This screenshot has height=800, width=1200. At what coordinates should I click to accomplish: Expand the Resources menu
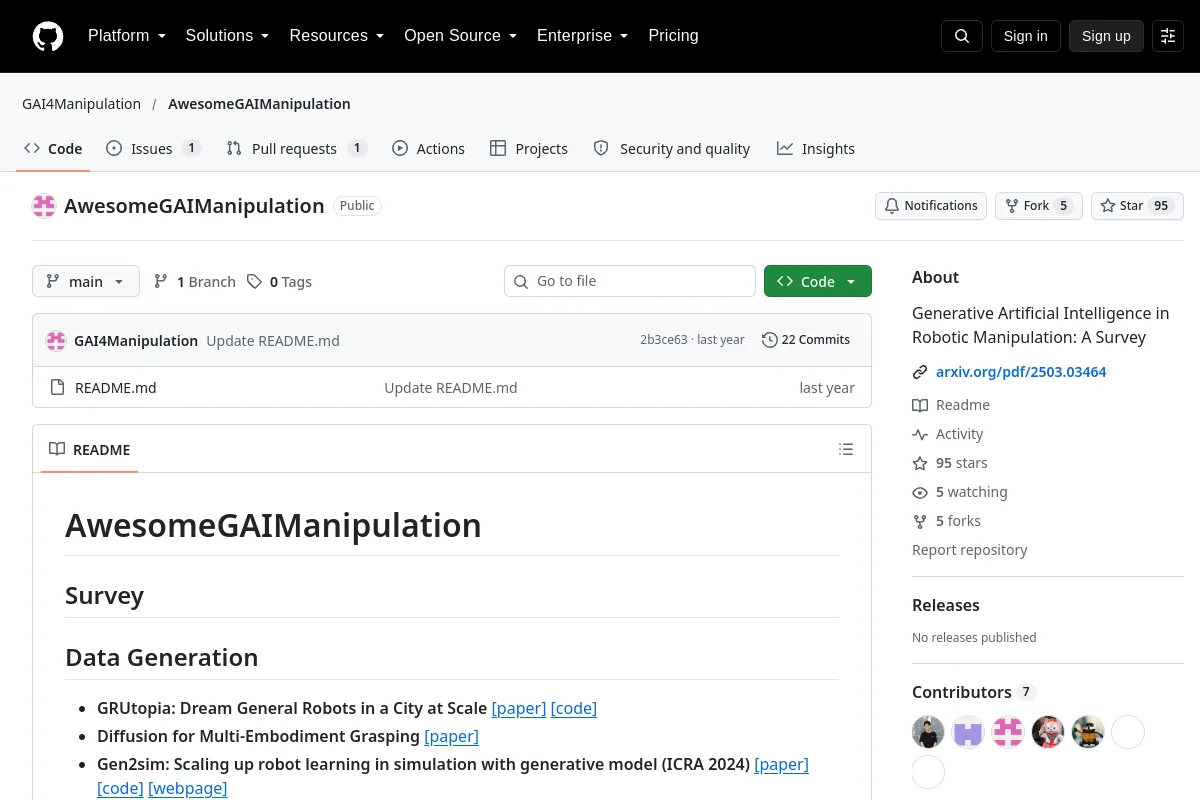(337, 36)
